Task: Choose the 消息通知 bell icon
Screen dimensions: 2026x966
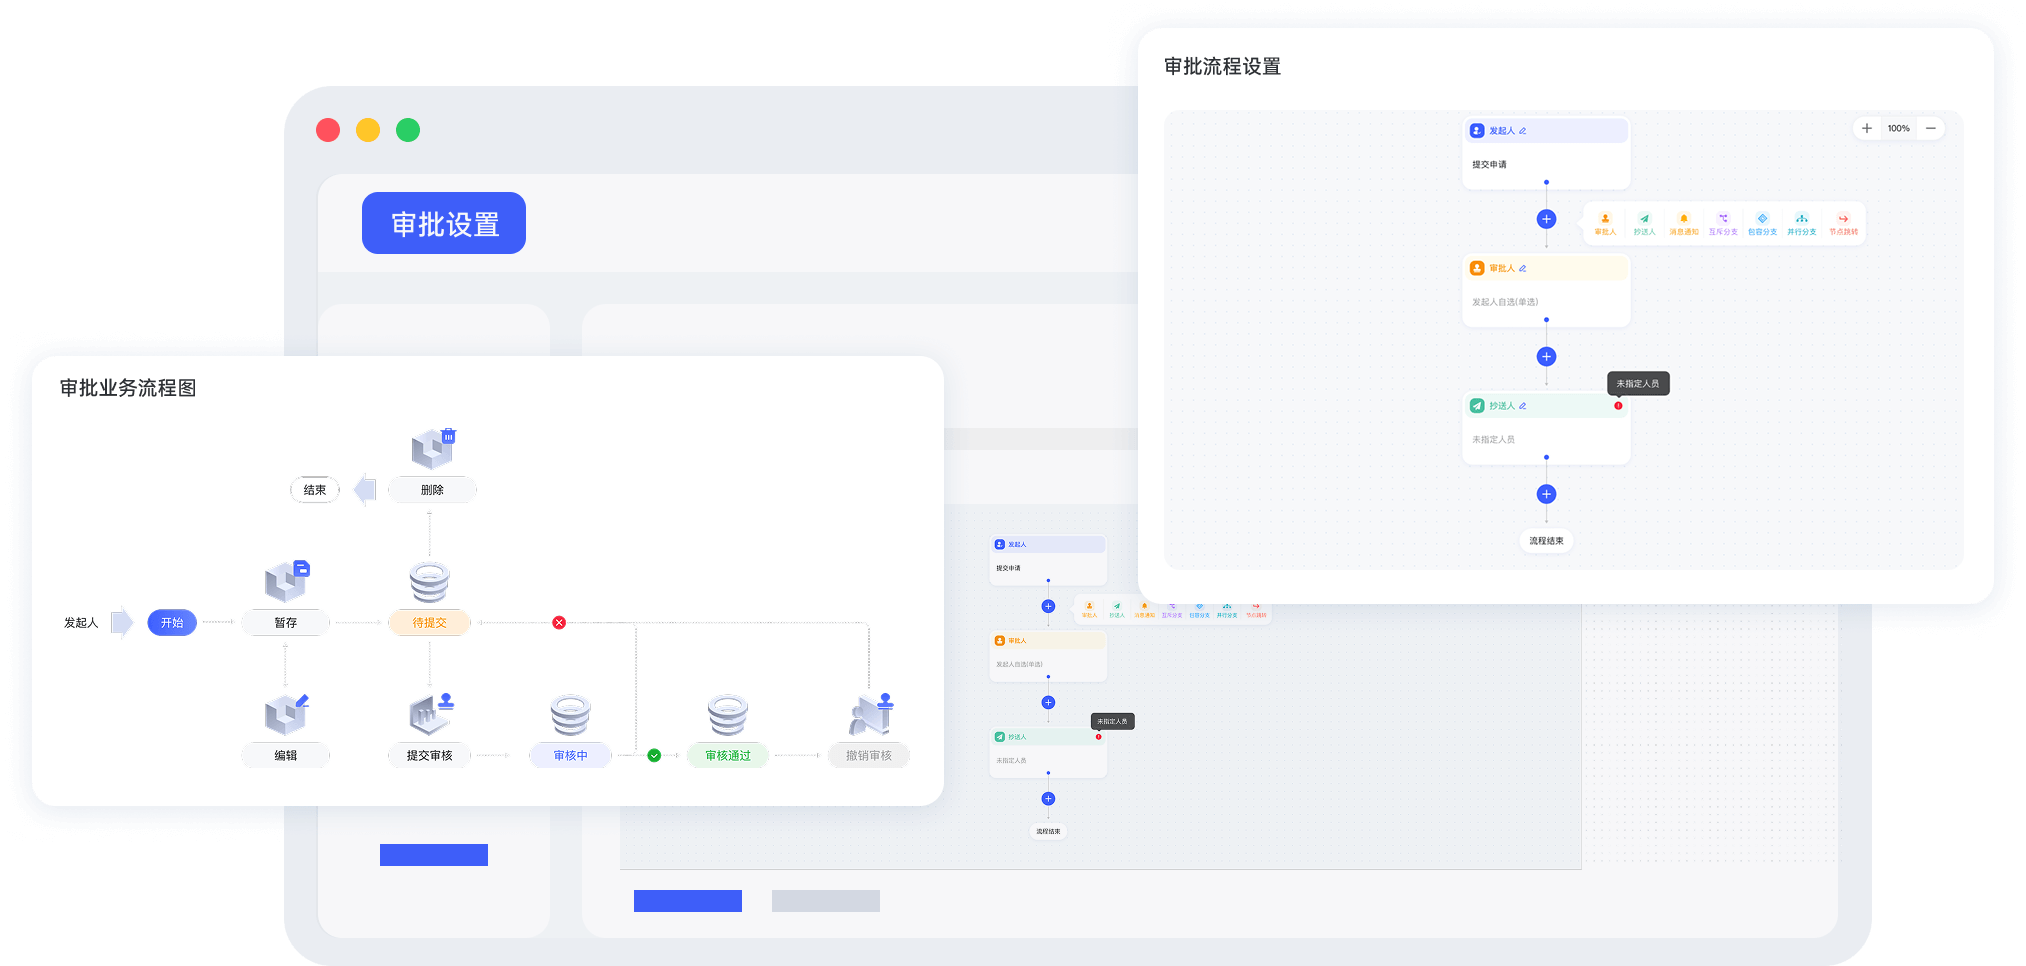Action: click(1684, 220)
